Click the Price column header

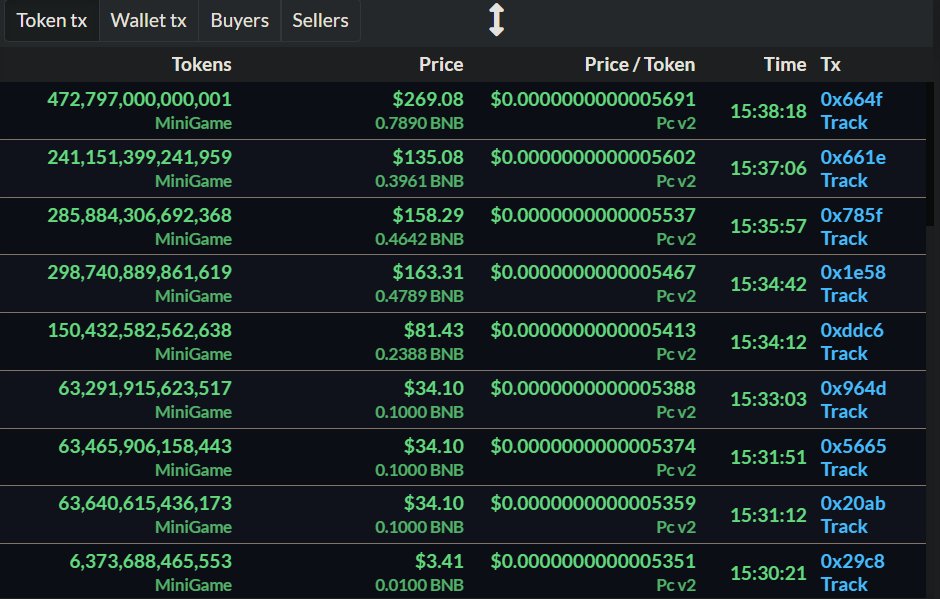pos(441,64)
